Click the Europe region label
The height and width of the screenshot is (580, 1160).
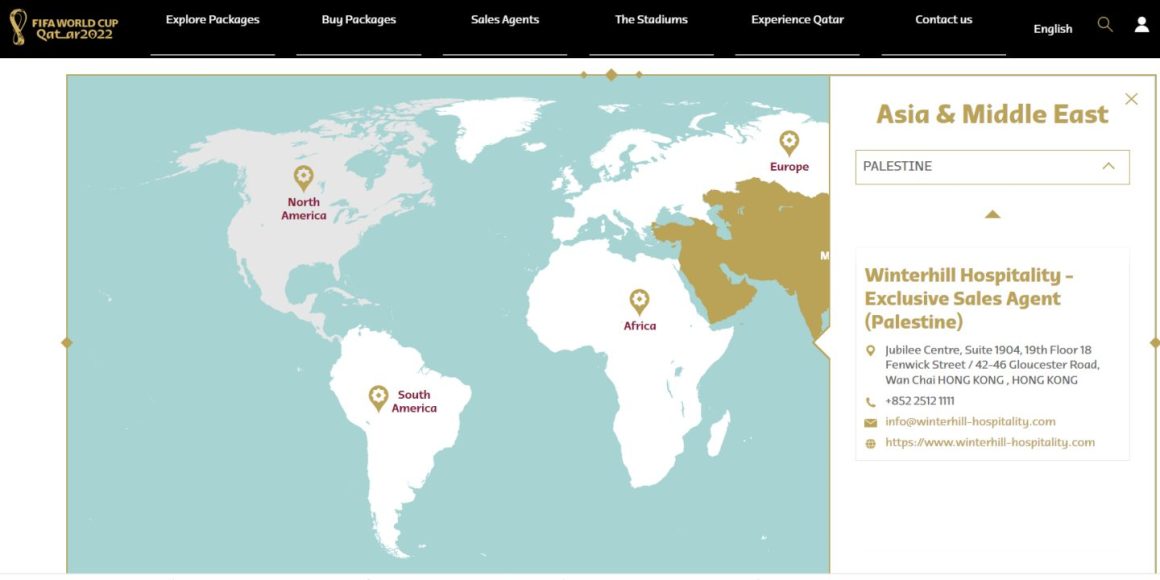[x=789, y=167]
